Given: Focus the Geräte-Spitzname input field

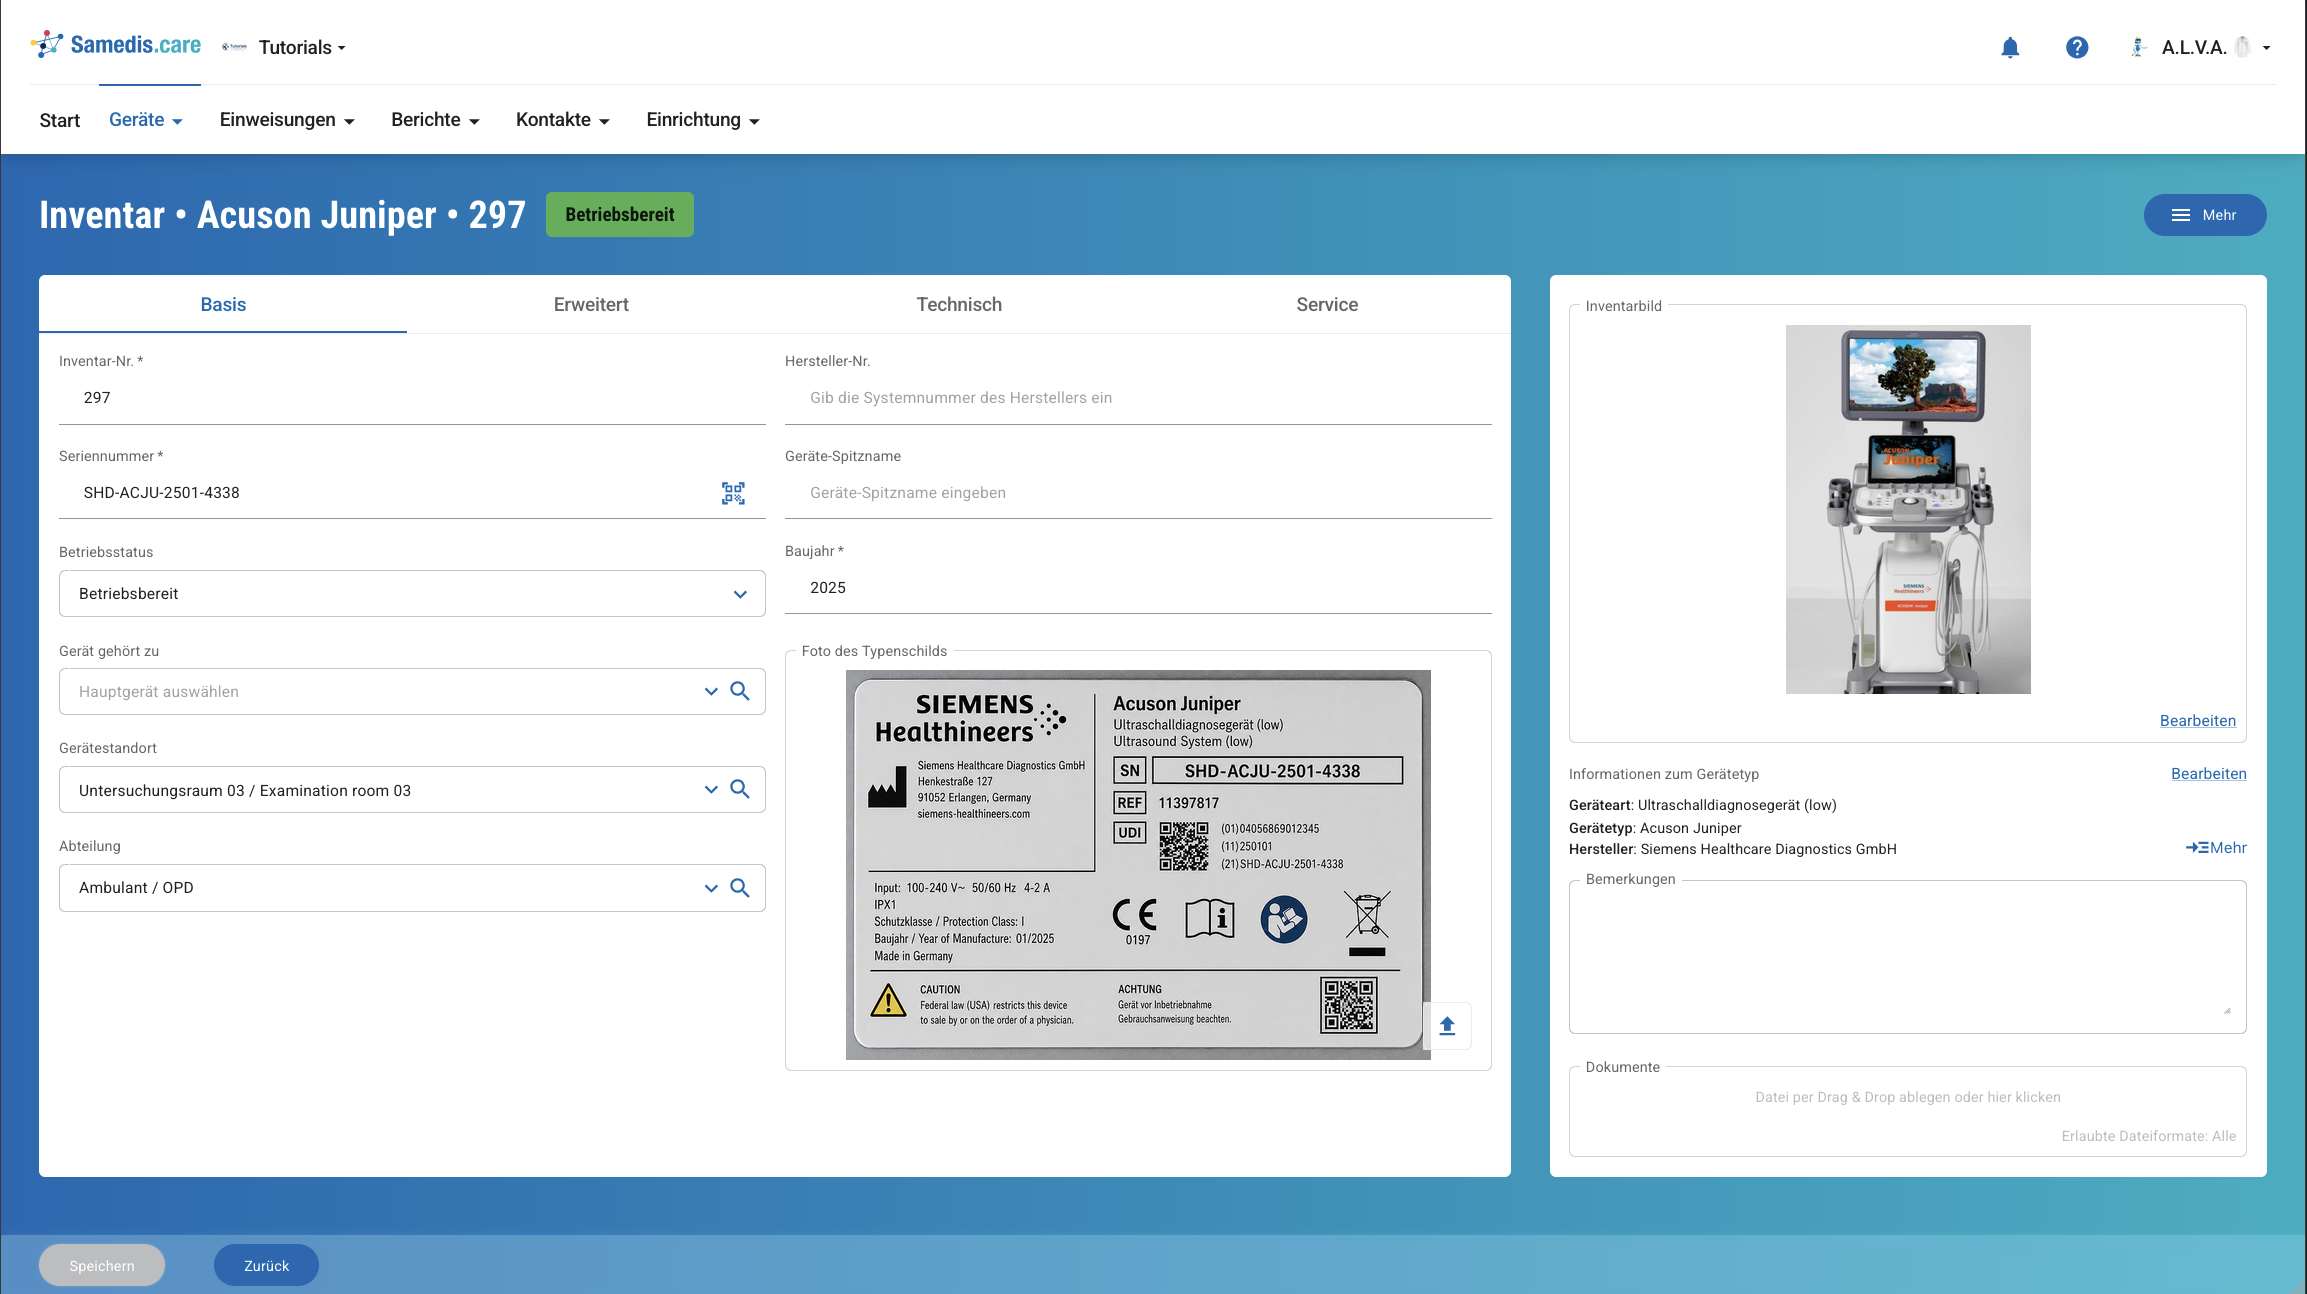Looking at the screenshot, I should [1138, 493].
